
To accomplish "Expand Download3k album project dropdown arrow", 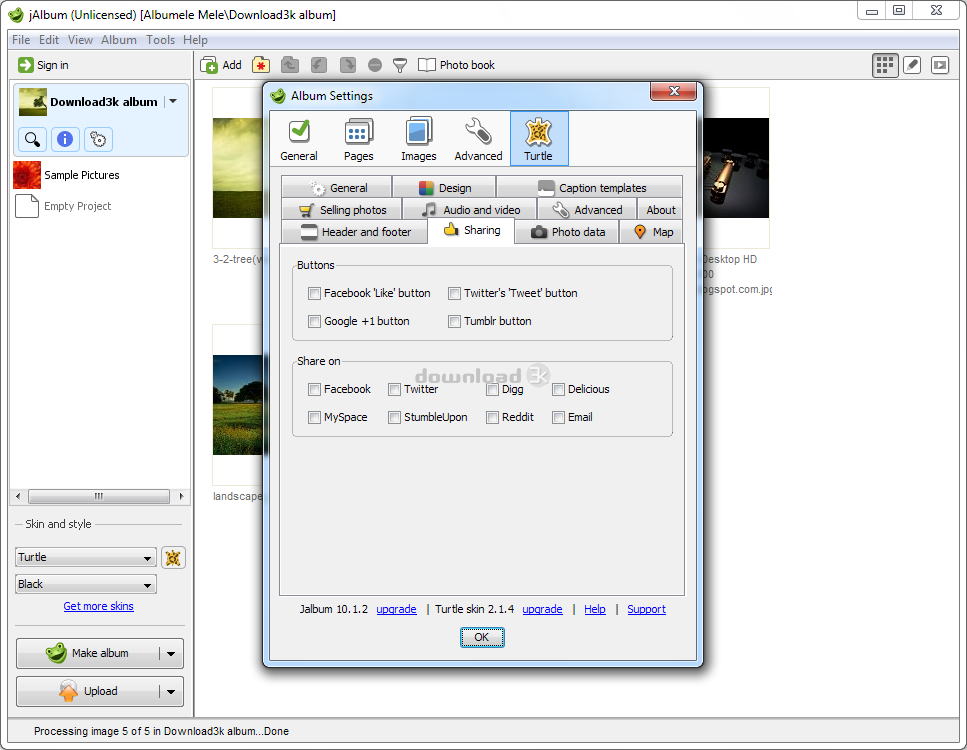I will pos(174,101).
